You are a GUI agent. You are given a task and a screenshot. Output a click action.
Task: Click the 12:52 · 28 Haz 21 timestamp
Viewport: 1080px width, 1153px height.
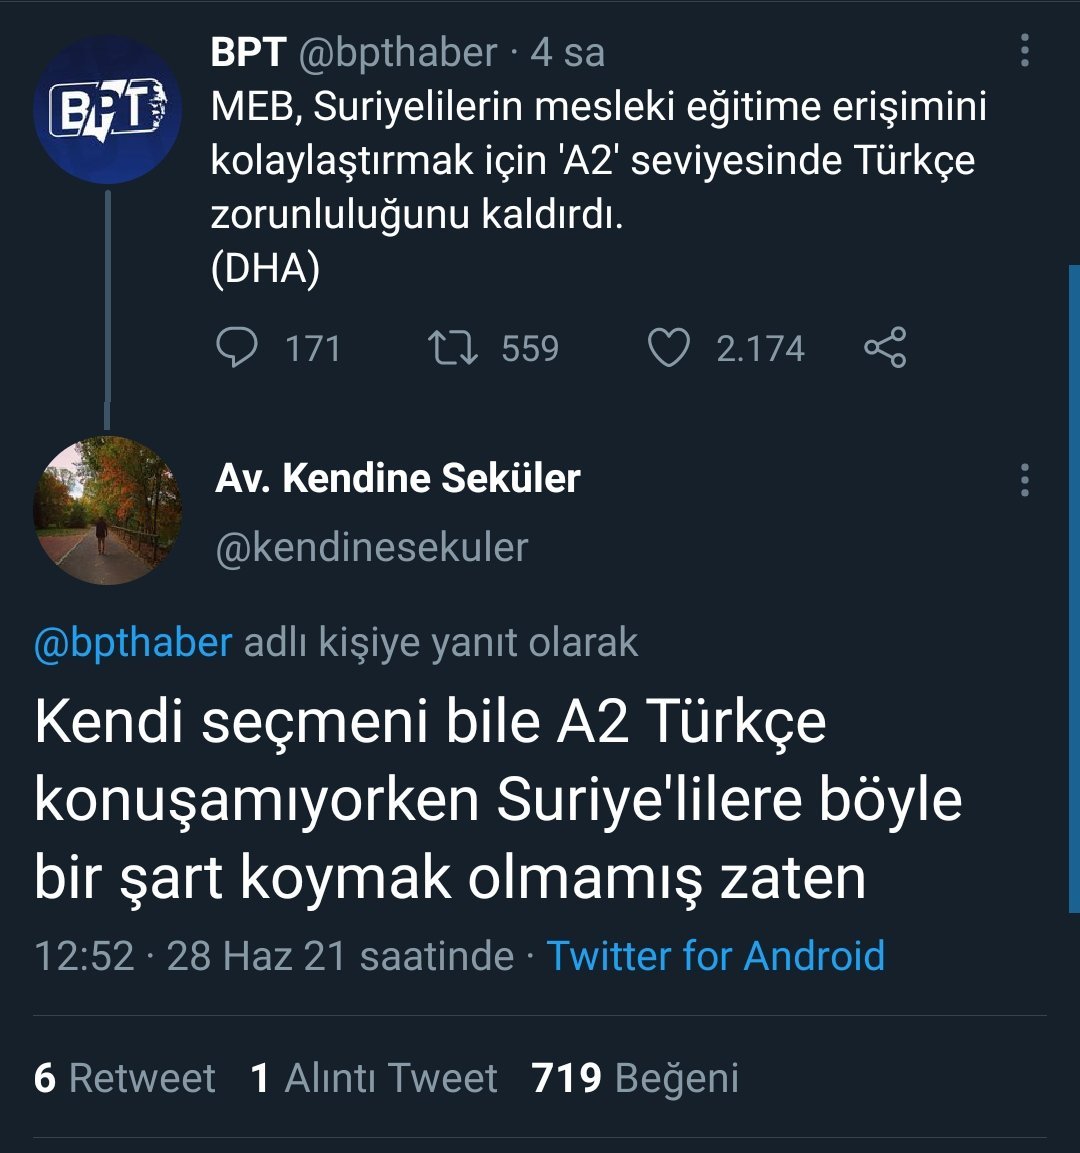273,956
